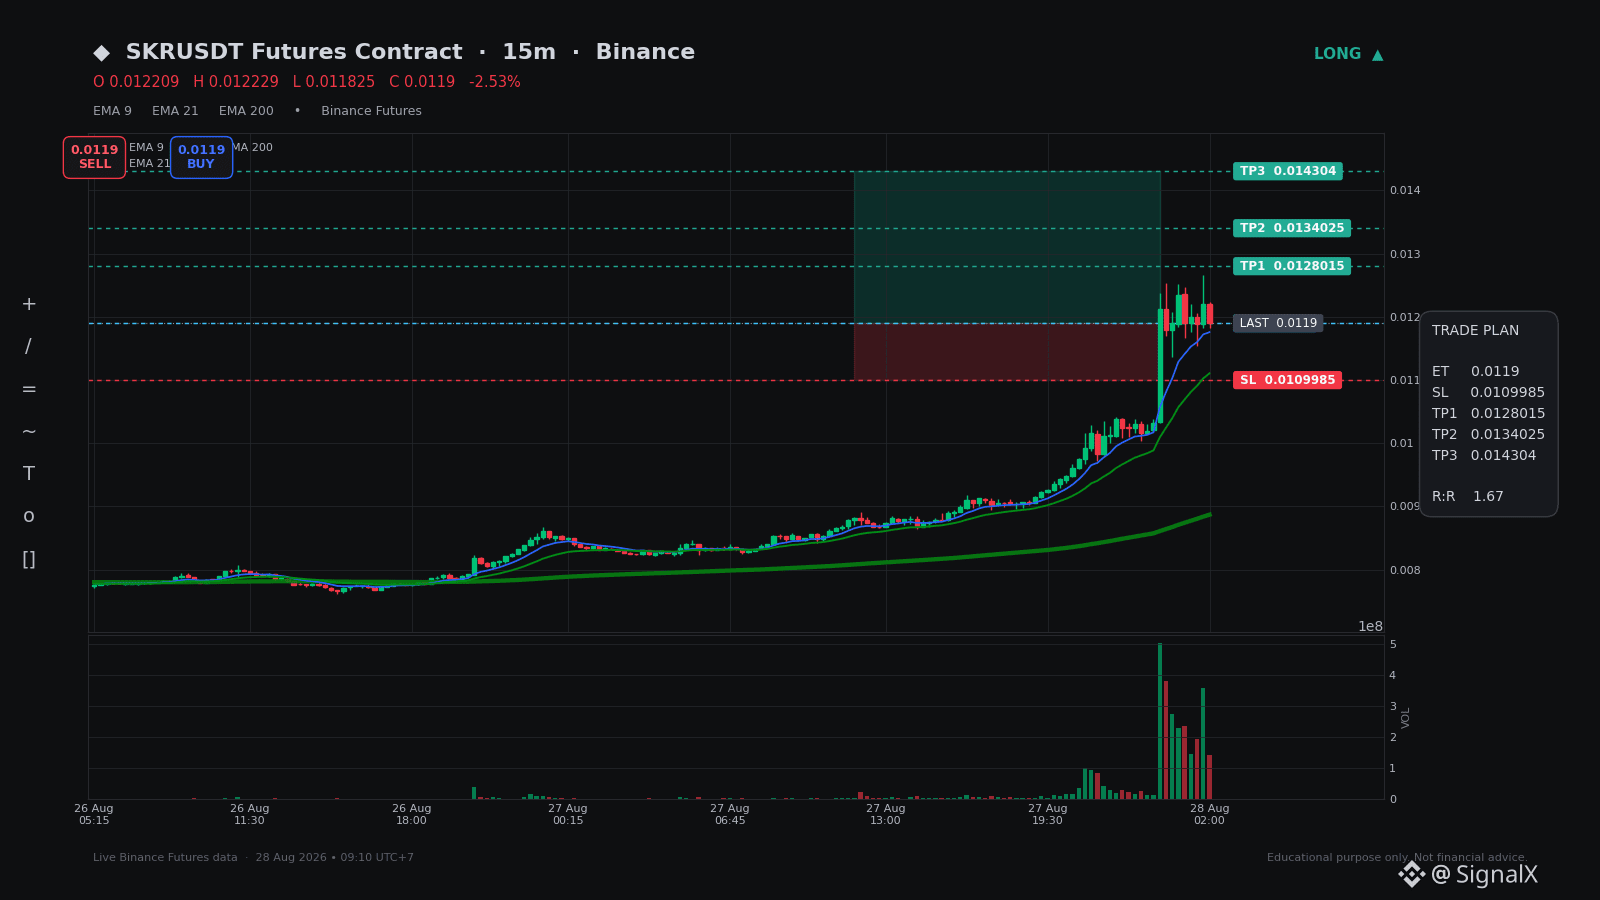Select the crosshair plus tool

point(29,305)
